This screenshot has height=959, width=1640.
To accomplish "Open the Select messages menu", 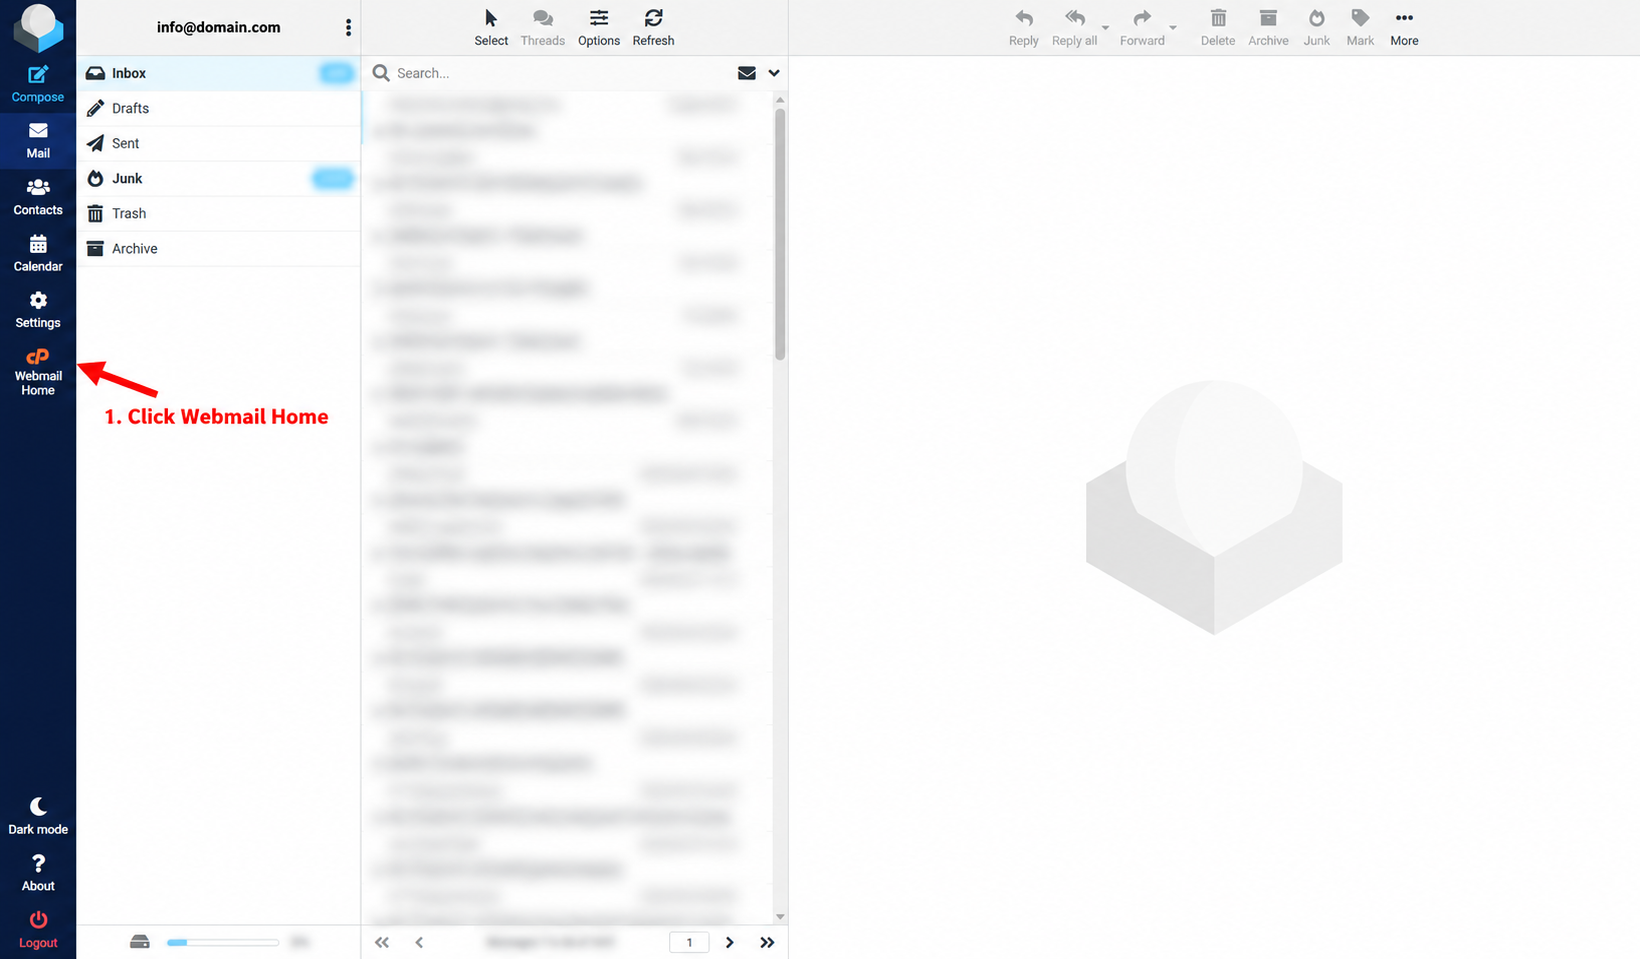I will 491,28.
